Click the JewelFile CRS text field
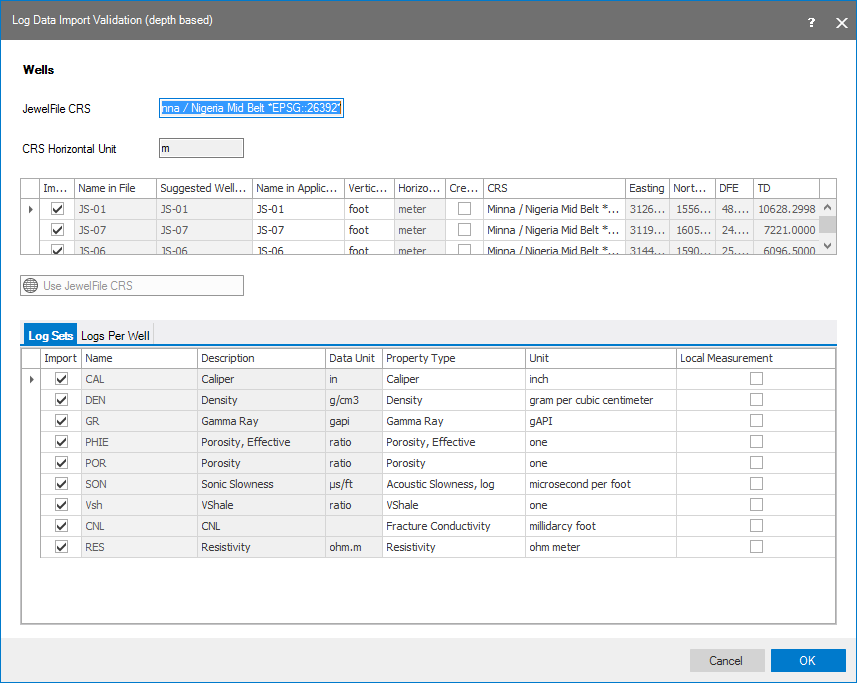 coord(251,108)
